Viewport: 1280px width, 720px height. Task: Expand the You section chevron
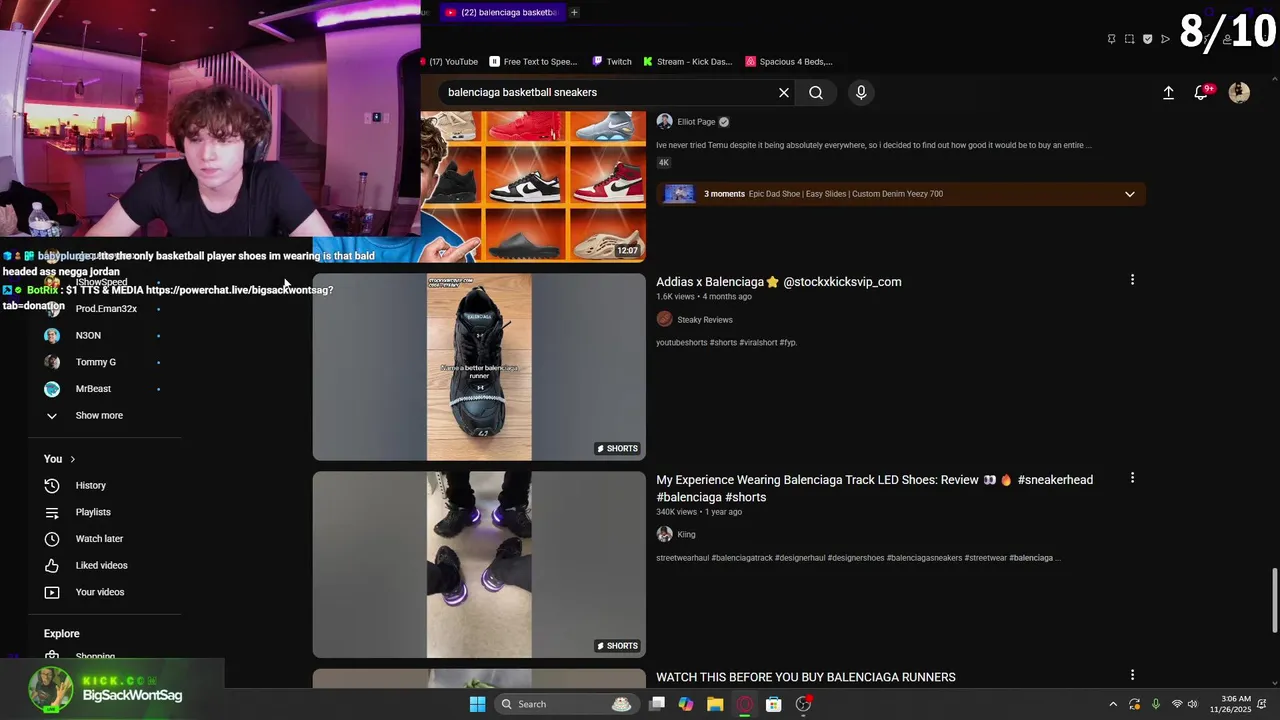pos(72,459)
